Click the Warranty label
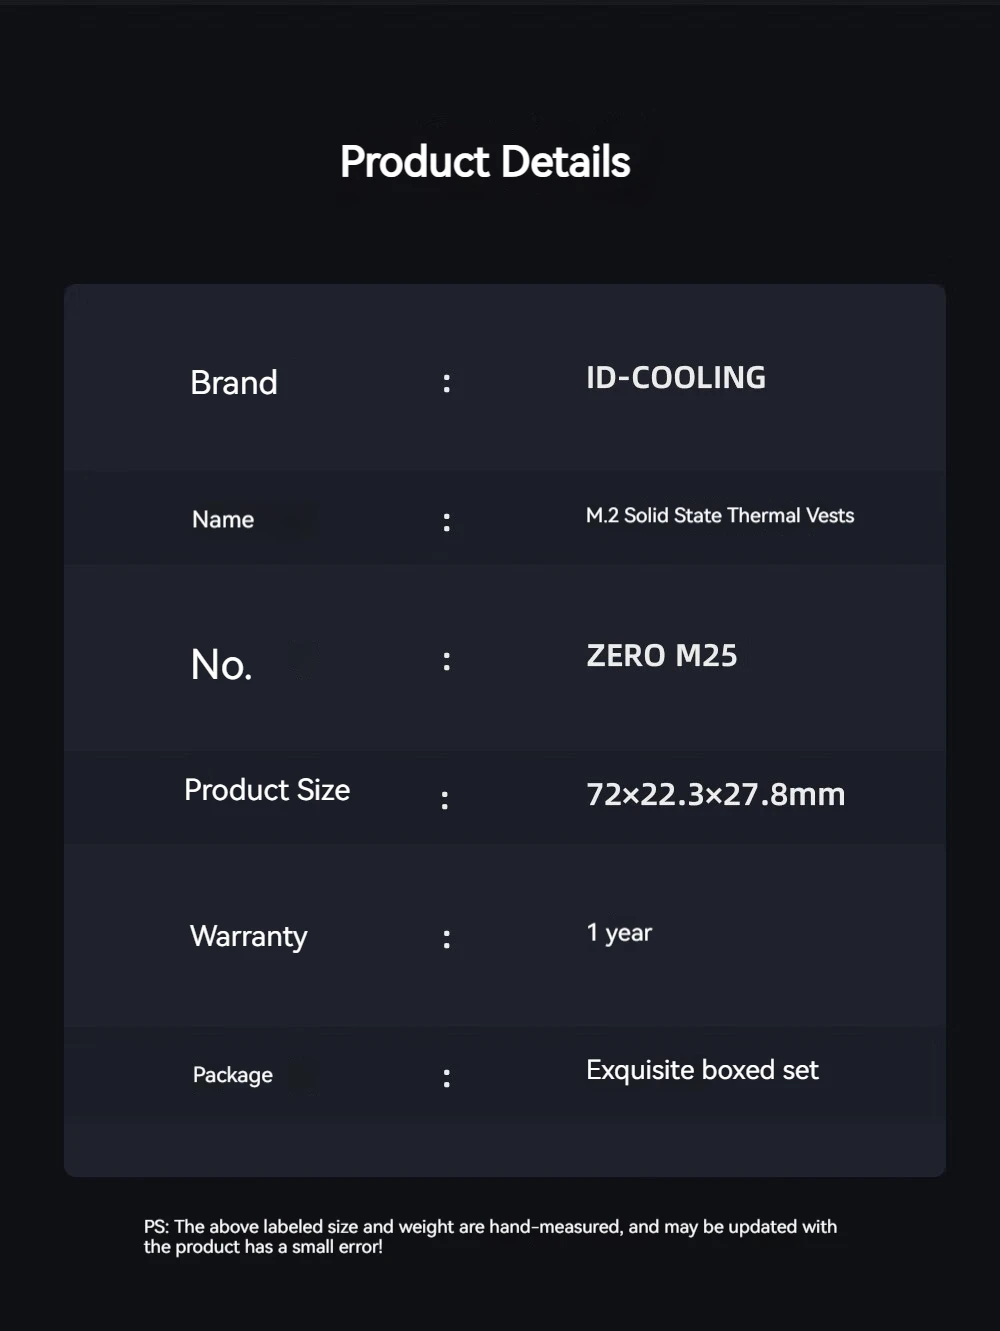This screenshot has width=1000, height=1331. tap(249, 937)
